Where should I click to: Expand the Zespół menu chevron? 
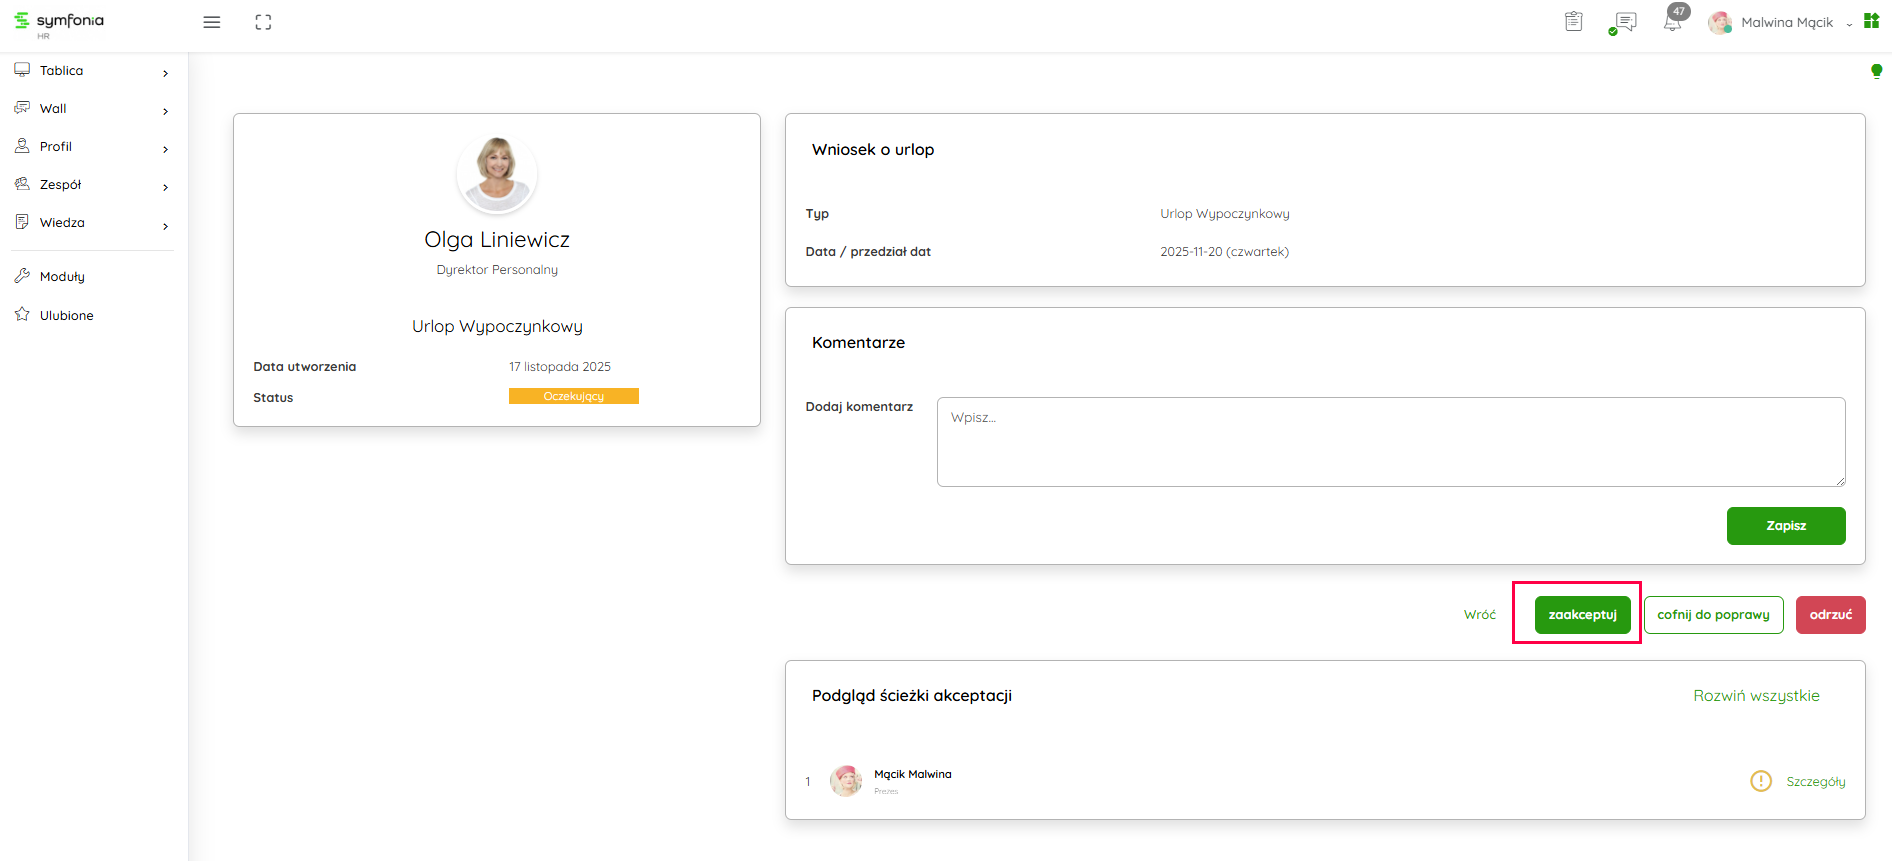coord(165,187)
